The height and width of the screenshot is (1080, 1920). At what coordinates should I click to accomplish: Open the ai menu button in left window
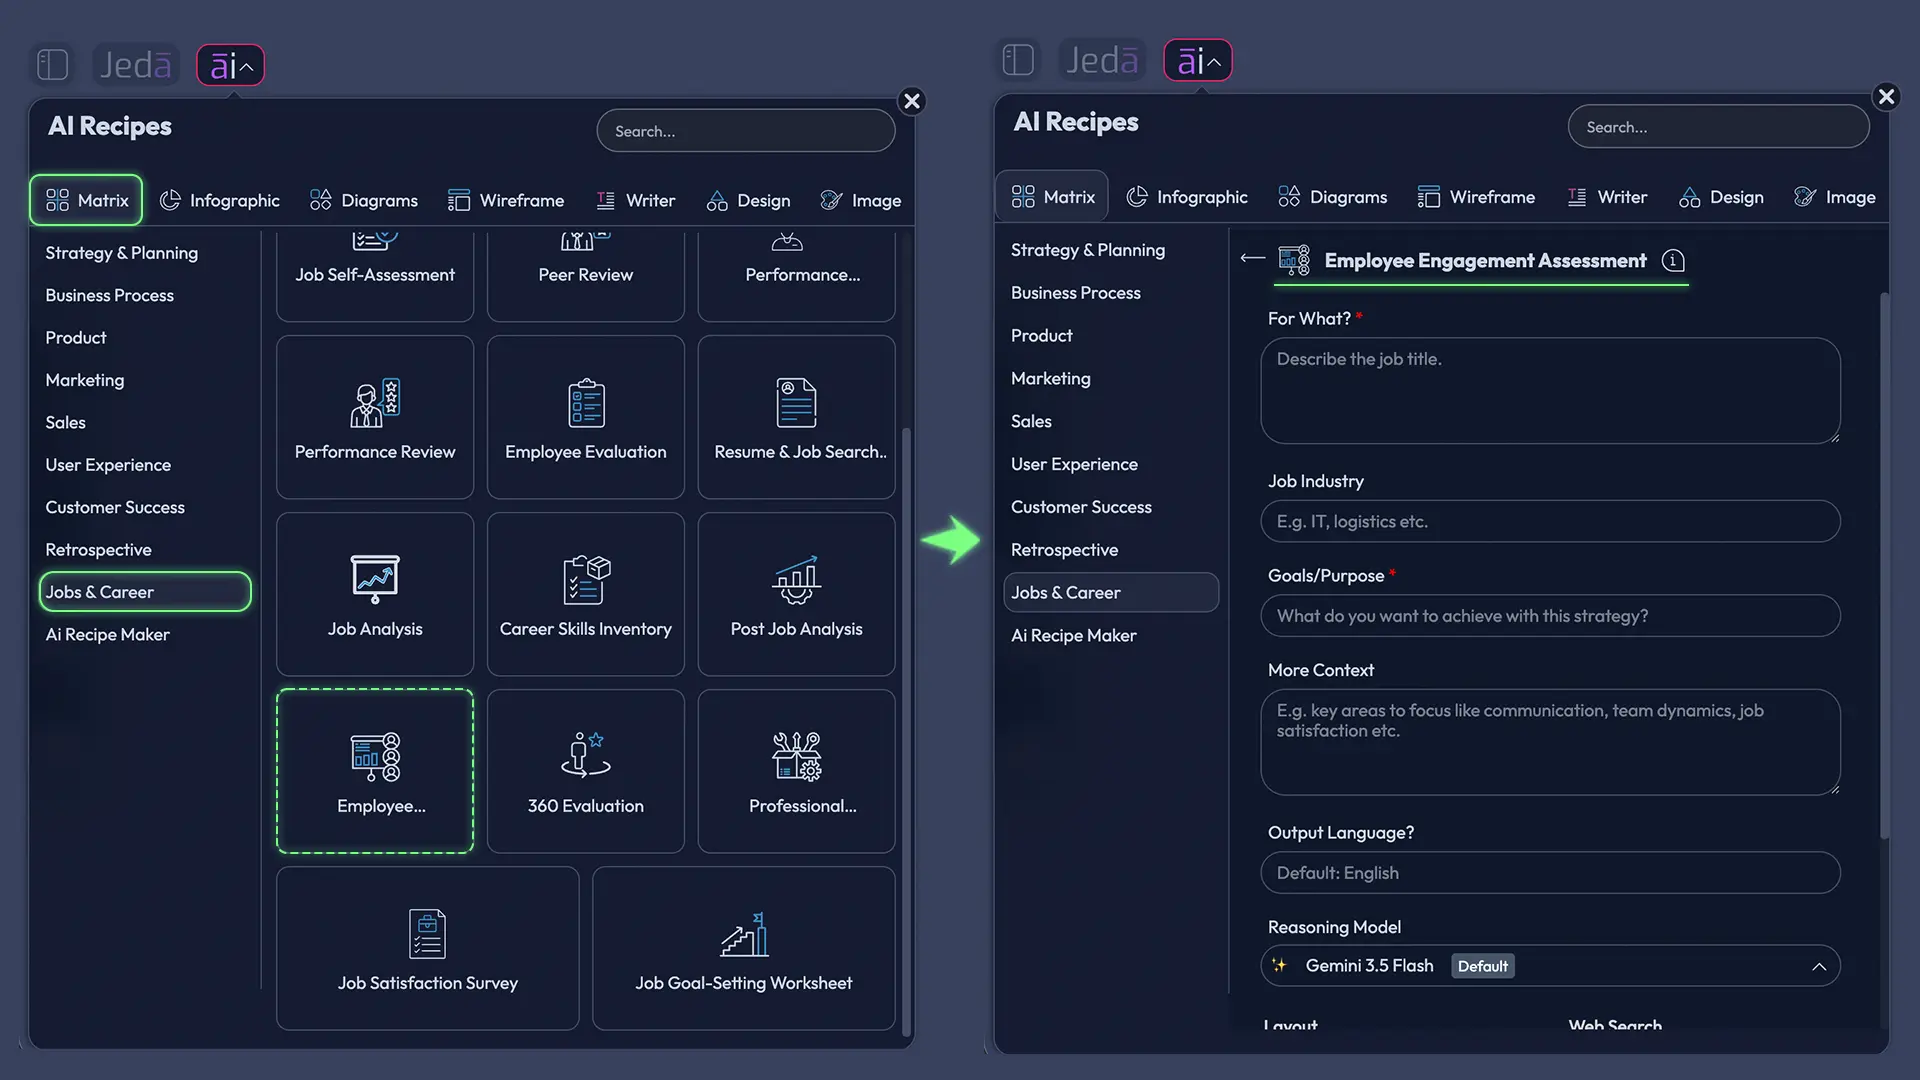(x=230, y=65)
